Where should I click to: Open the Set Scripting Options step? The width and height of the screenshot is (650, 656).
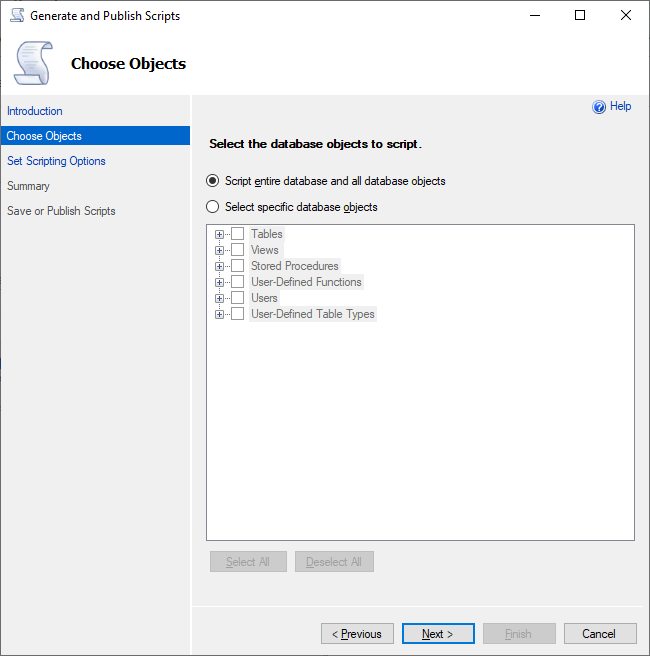point(56,161)
